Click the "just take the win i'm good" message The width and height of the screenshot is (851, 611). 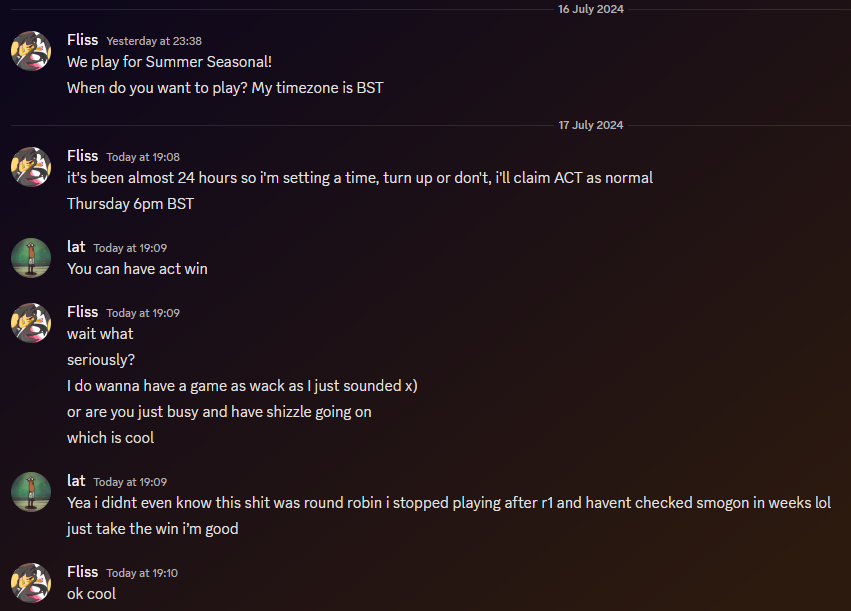(x=152, y=529)
